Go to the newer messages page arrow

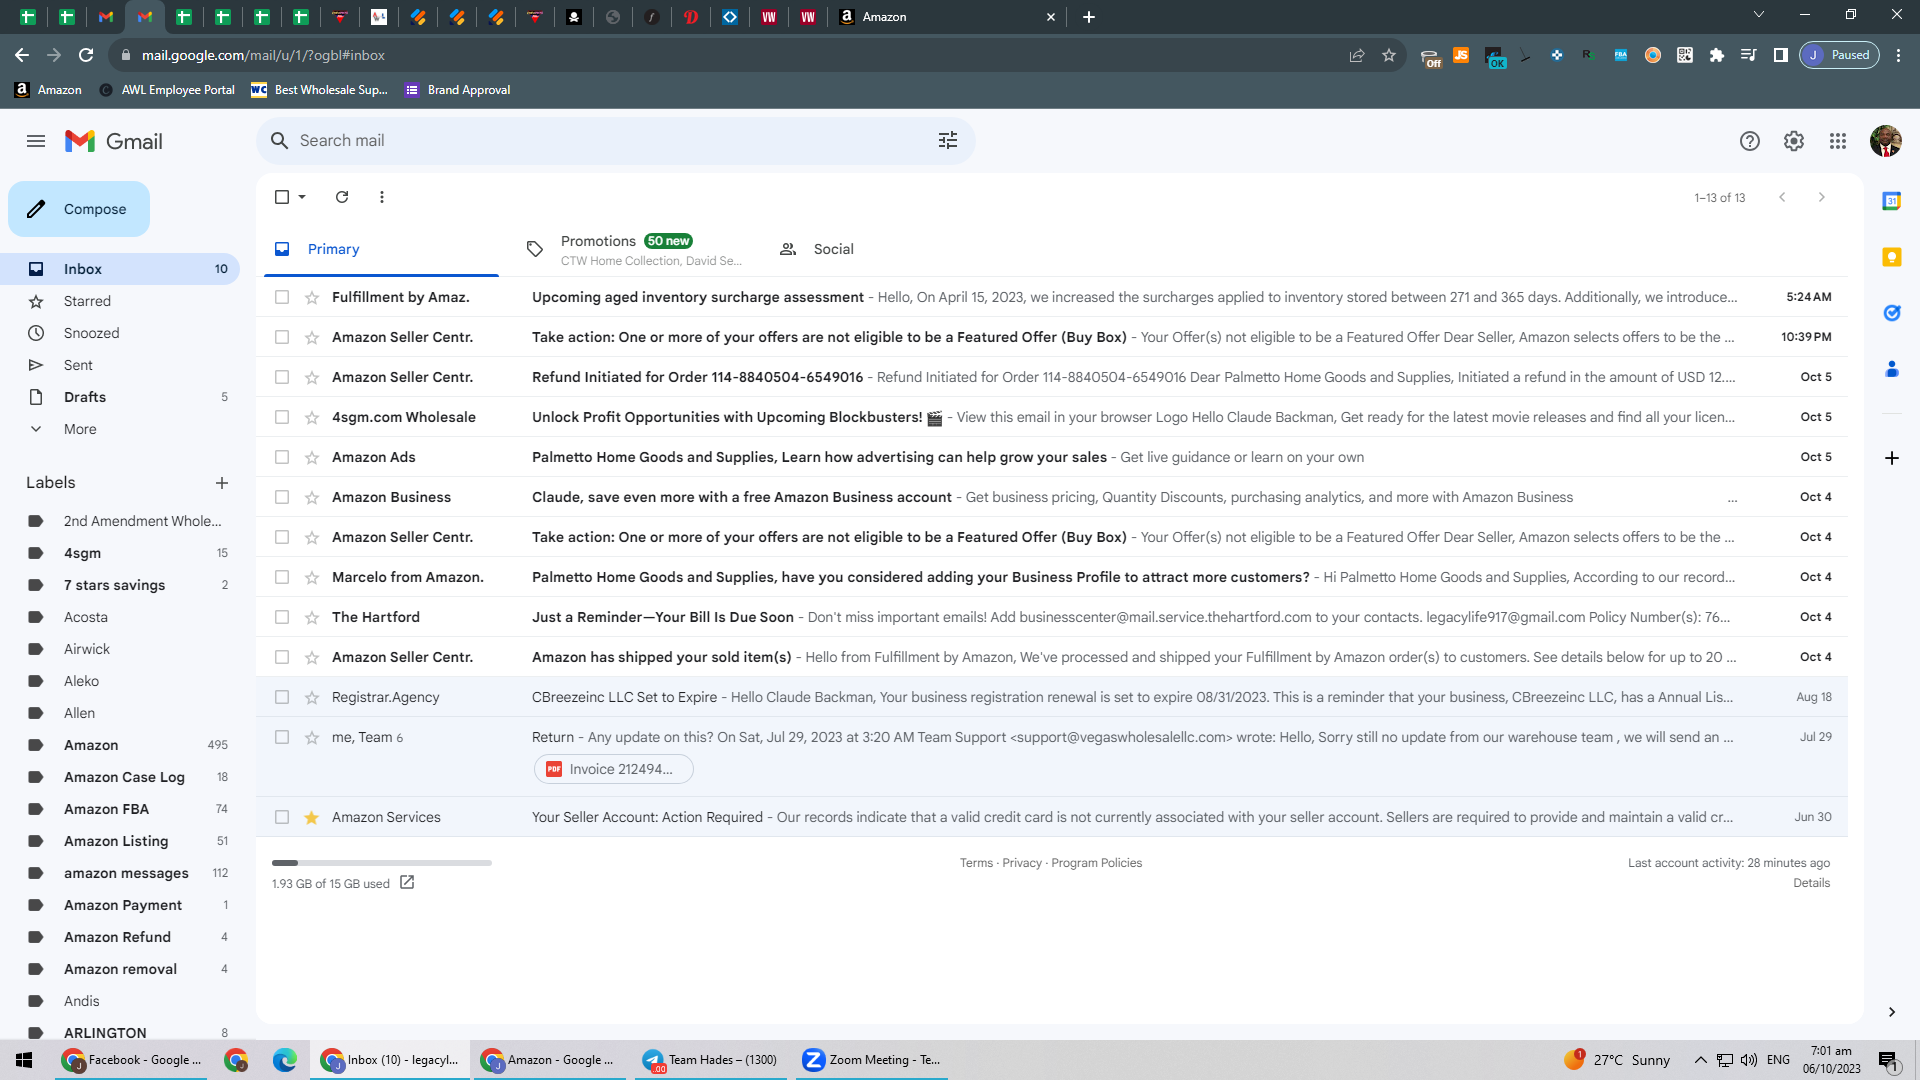point(1782,197)
